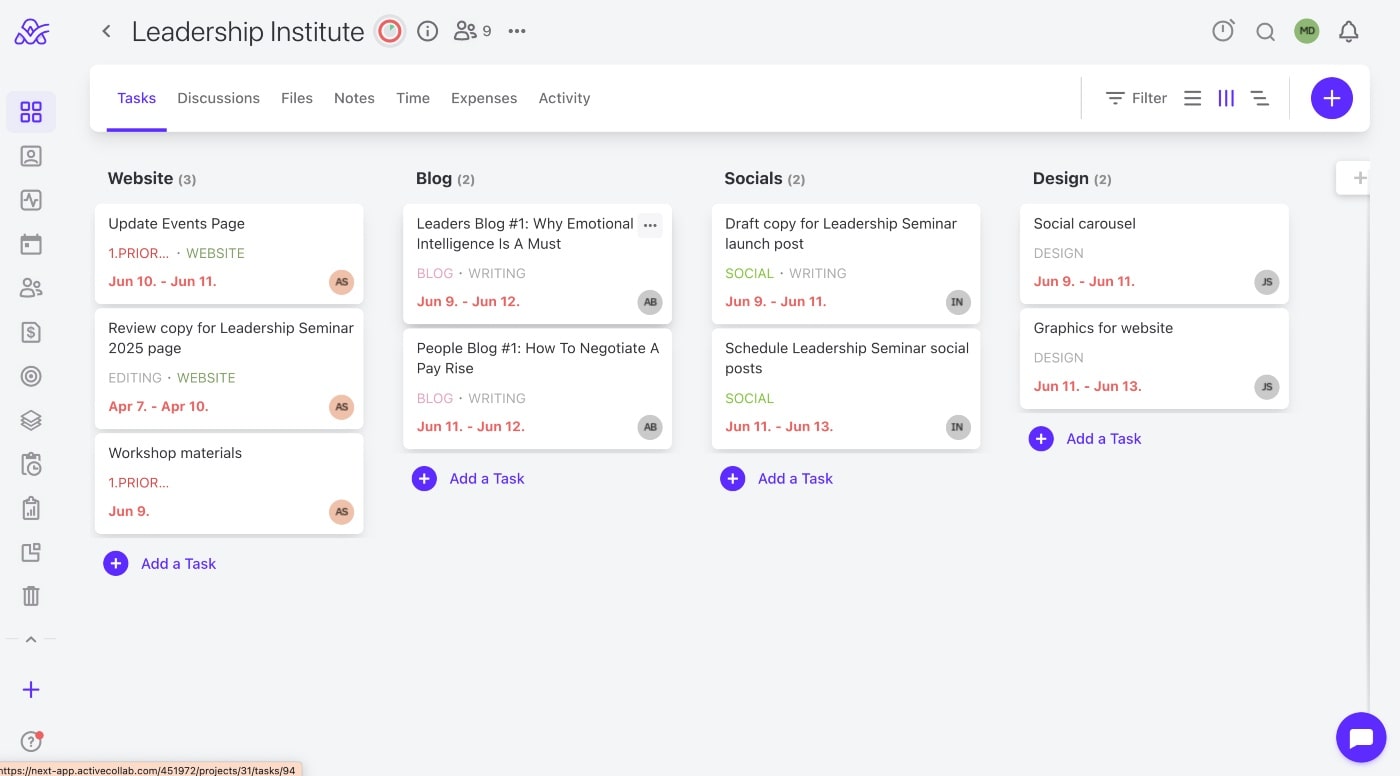
Task: Switch to the Discussions tab
Action: pos(218,98)
